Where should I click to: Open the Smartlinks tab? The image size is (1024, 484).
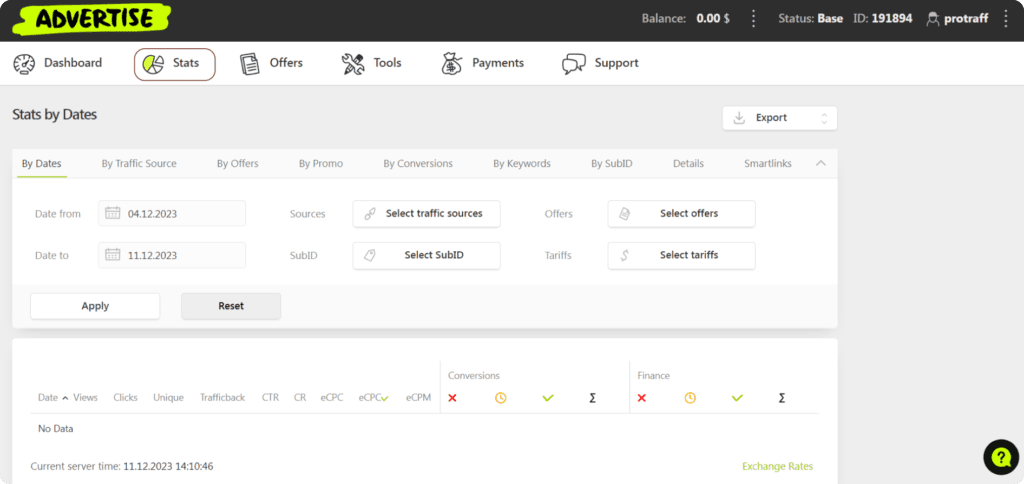(x=769, y=164)
